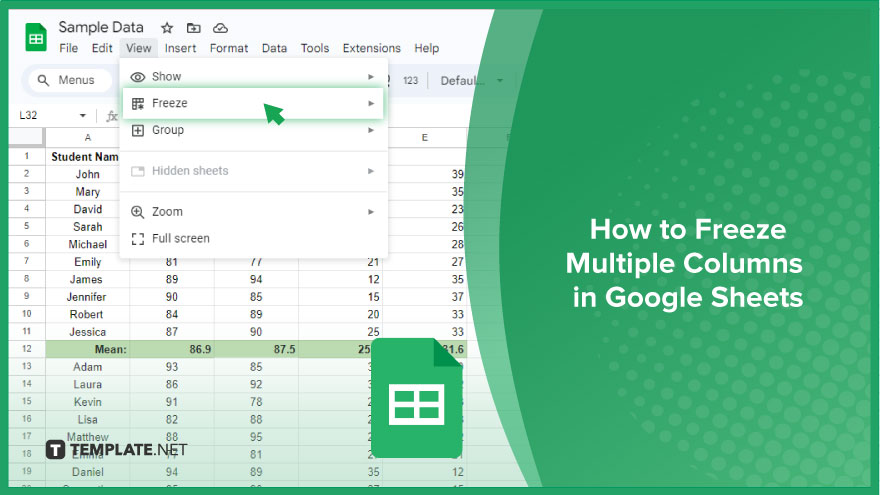
Task: Select the cell containing Sarah
Action: pyautogui.click(x=88, y=227)
